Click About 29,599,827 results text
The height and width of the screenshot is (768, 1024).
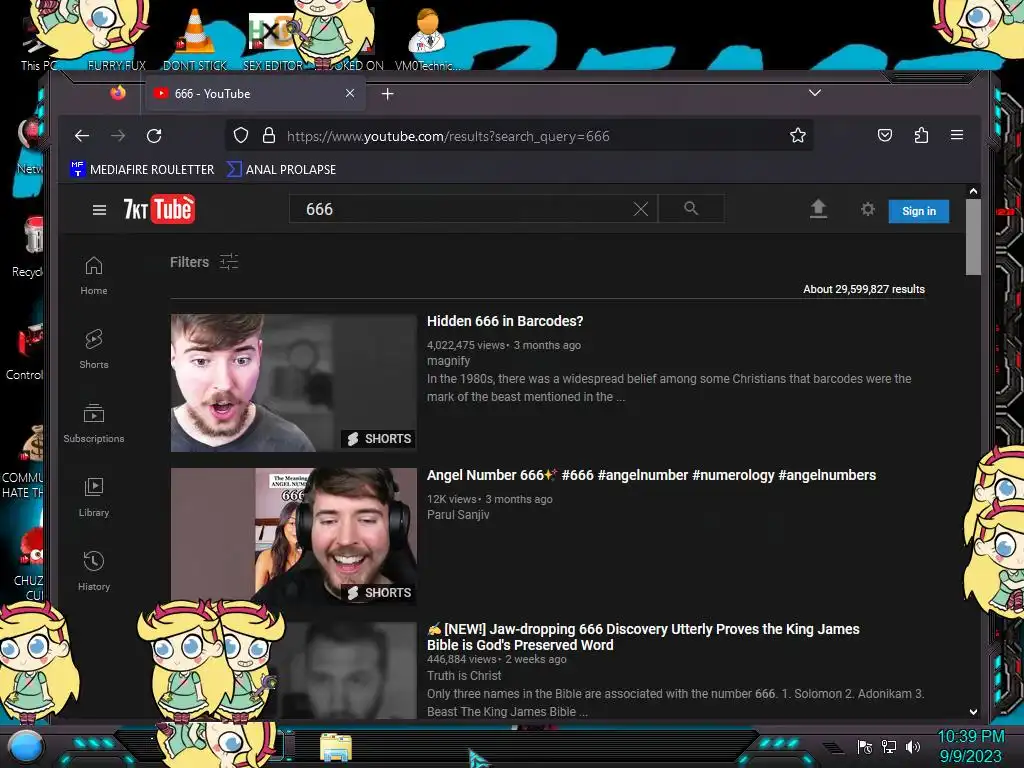tap(863, 289)
